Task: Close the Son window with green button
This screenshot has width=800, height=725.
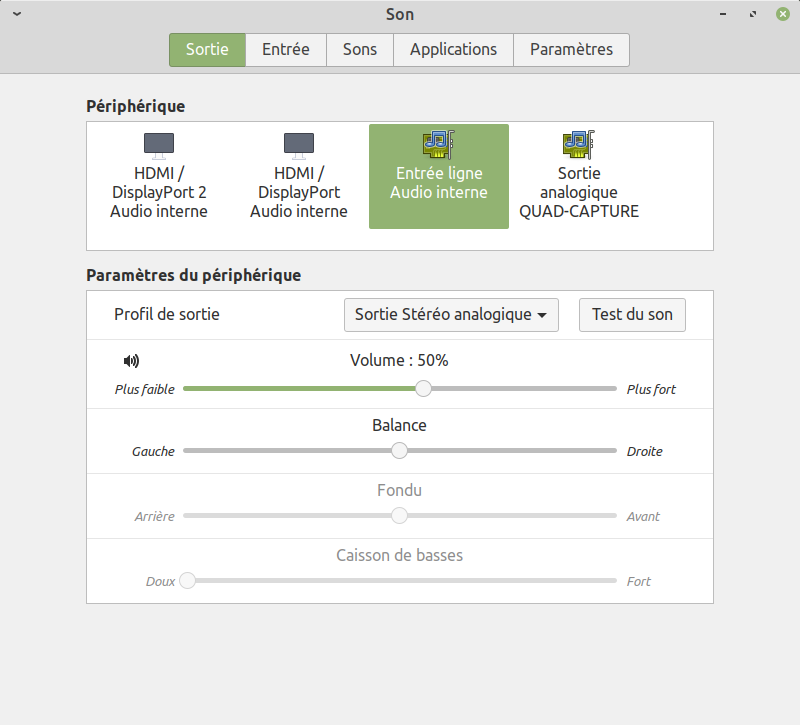Action: pyautogui.click(x=782, y=14)
